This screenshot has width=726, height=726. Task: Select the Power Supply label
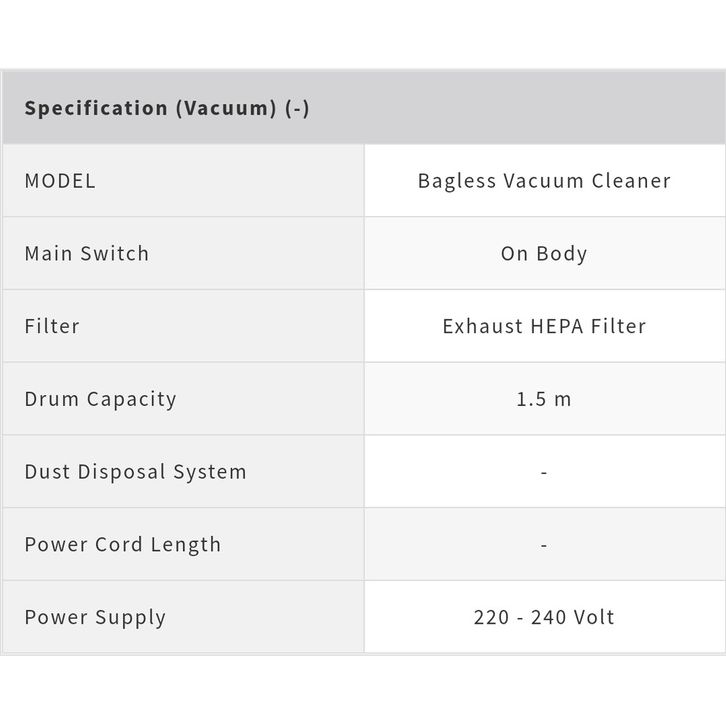(x=95, y=617)
